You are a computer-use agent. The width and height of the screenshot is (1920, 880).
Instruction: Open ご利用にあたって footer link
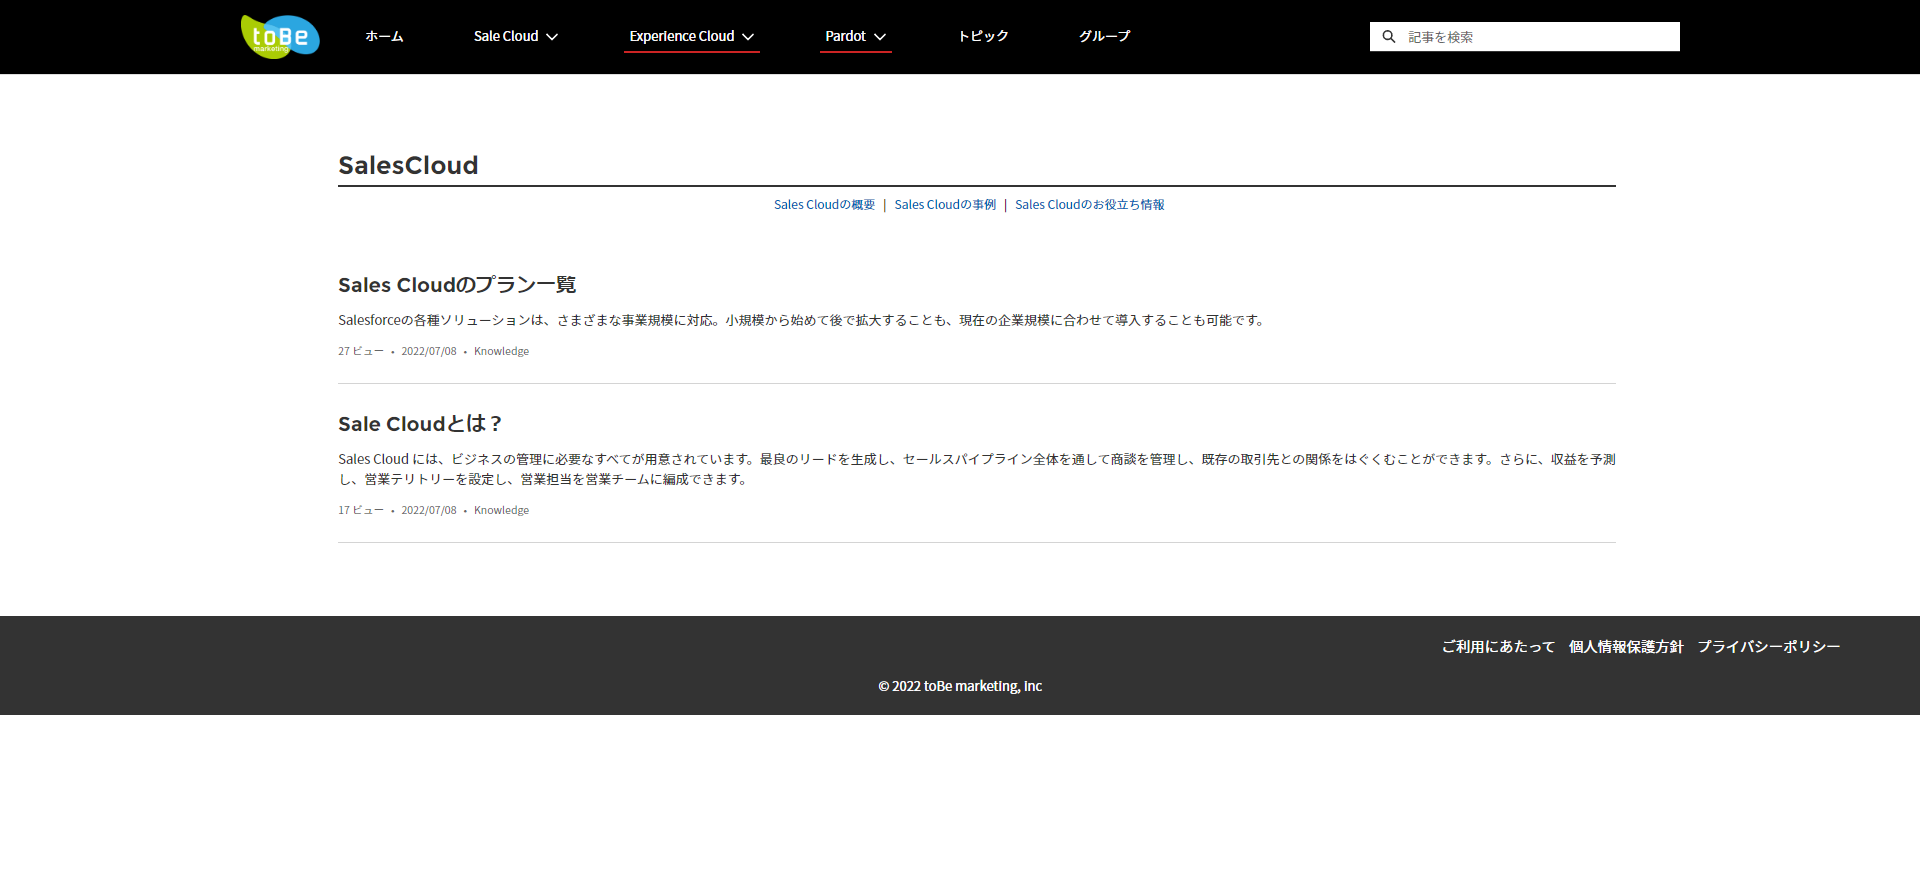point(1498,647)
